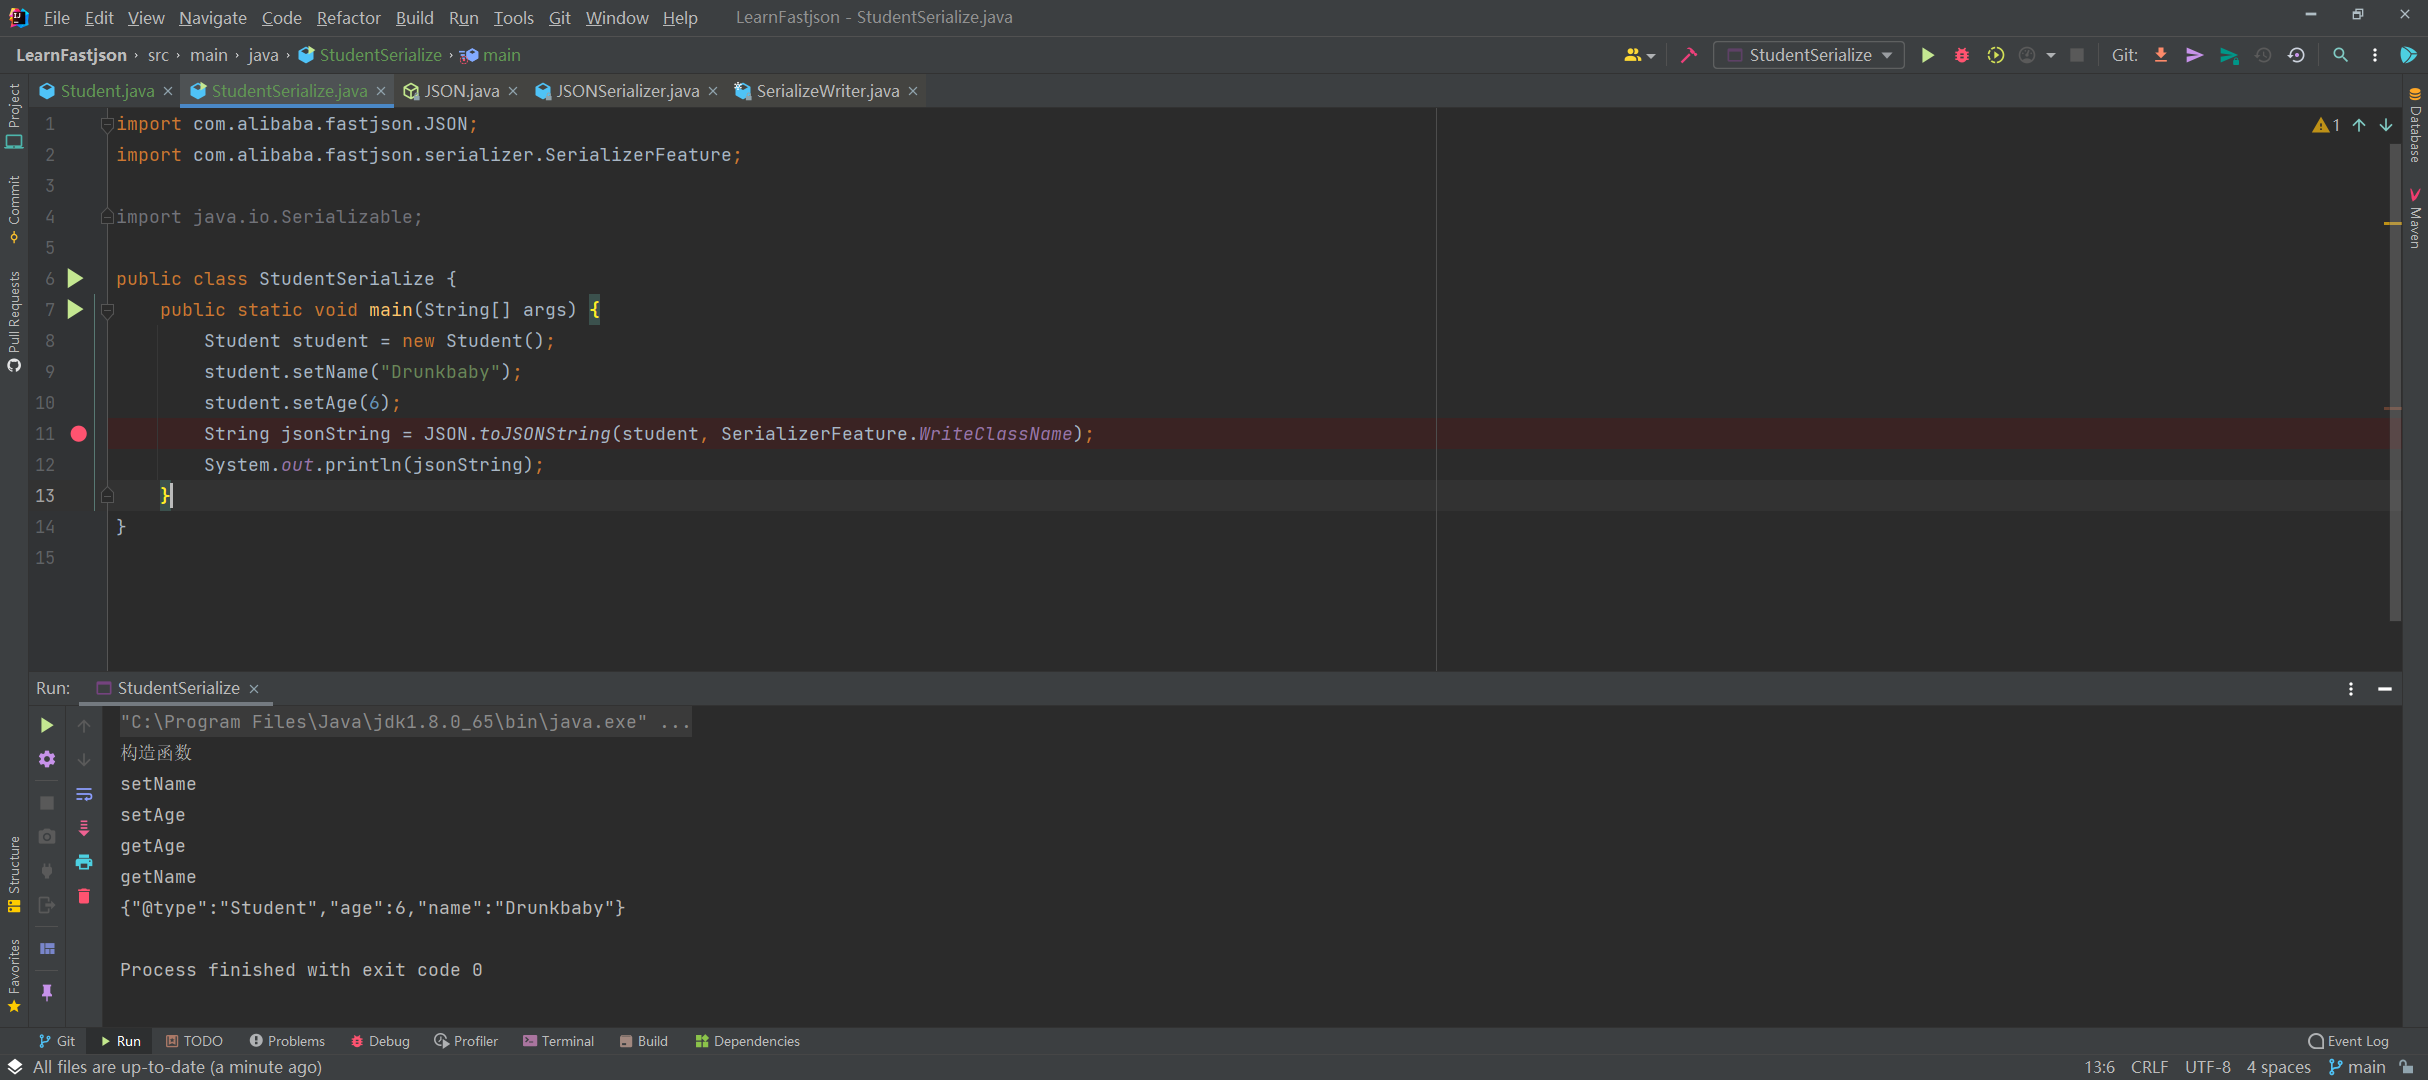Open the Terminal tool window
This screenshot has height=1080, width=2428.
click(567, 1040)
